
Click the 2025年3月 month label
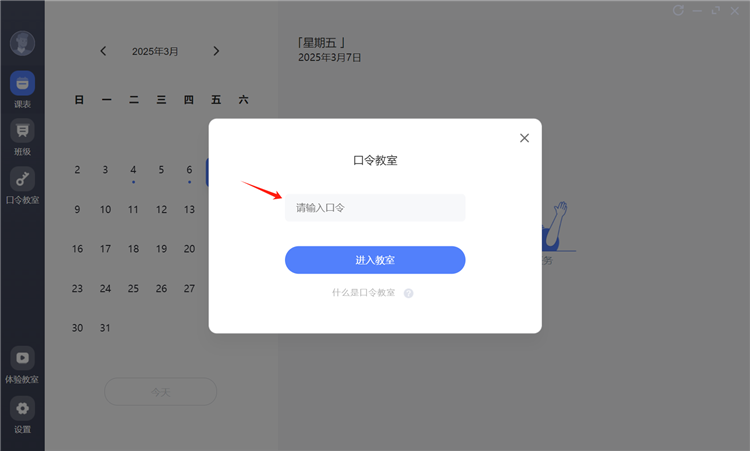(x=155, y=52)
